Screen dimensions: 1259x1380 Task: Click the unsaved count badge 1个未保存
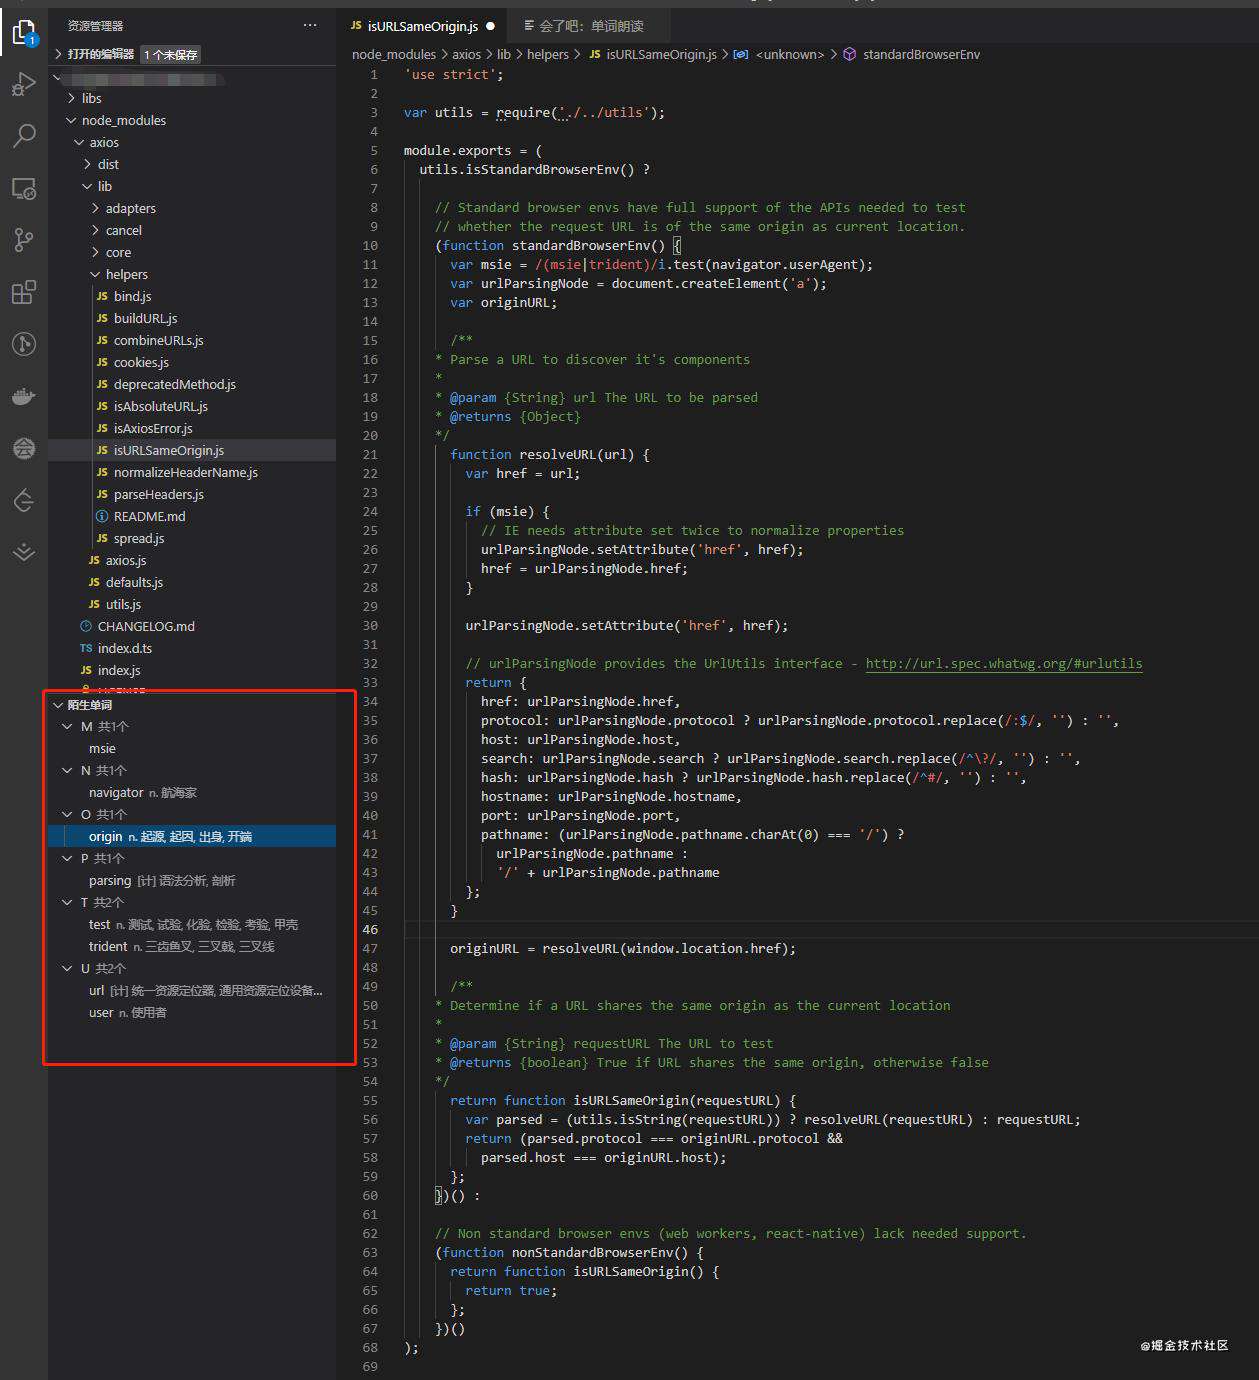(x=170, y=54)
